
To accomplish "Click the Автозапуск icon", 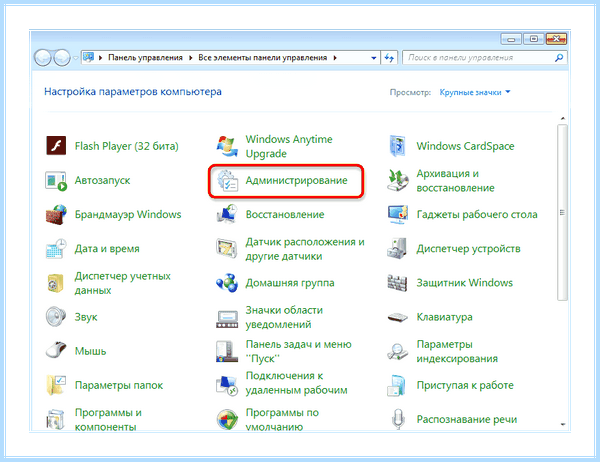I will click(x=56, y=180).
